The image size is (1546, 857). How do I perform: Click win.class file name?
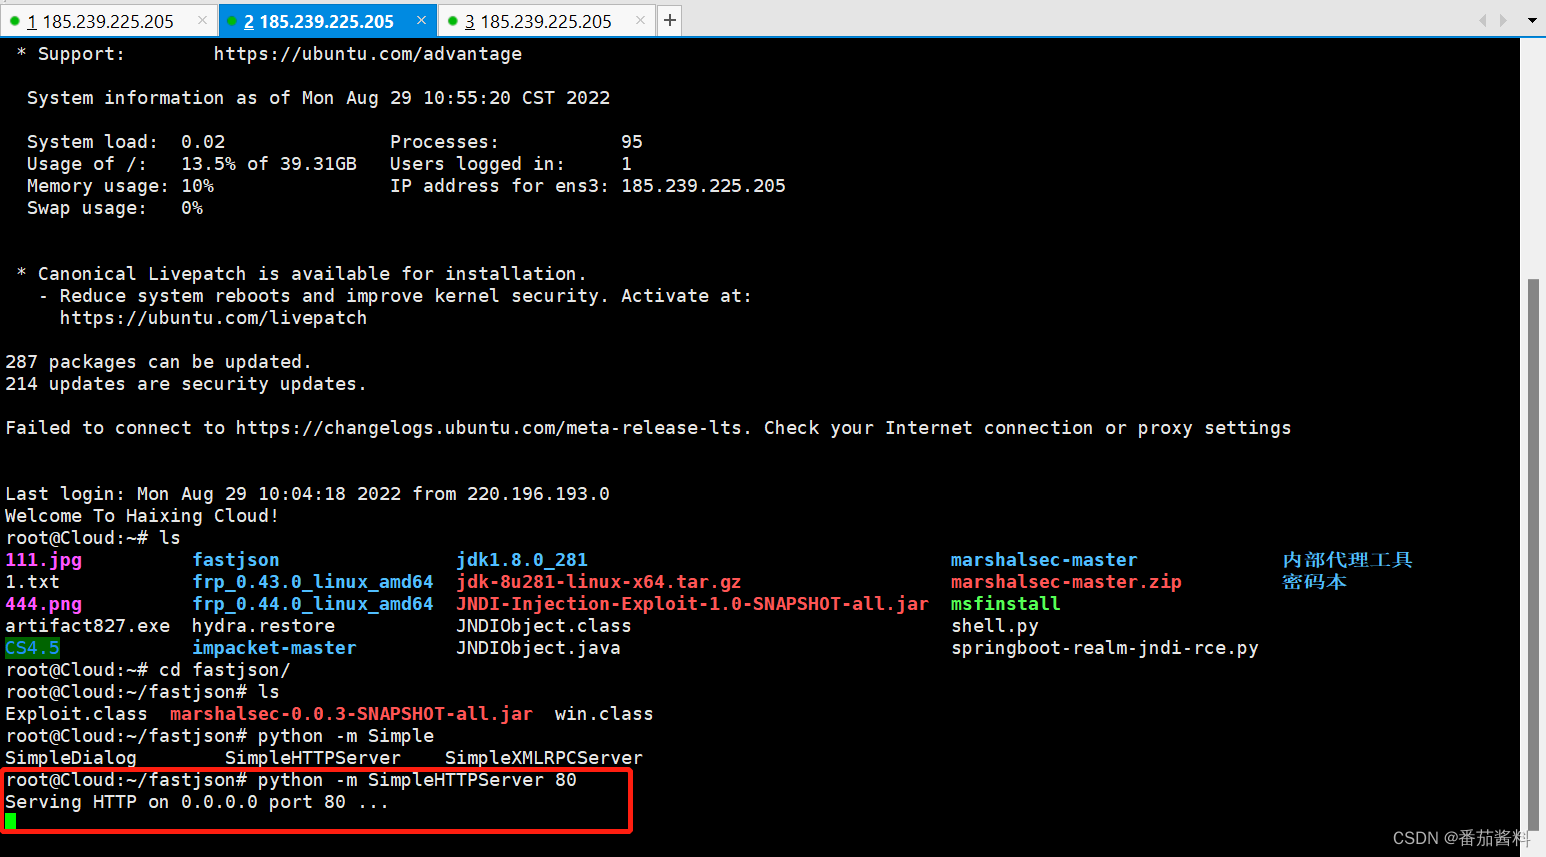pos(604,714)
